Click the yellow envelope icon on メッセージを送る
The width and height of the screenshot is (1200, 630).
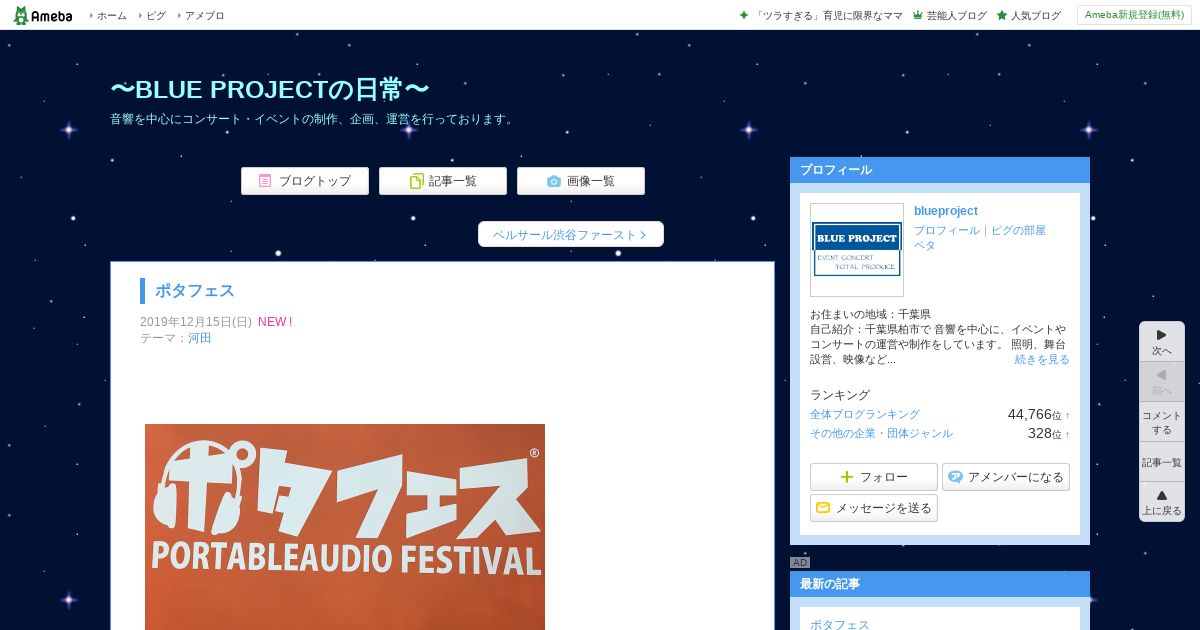[x=823, y=508]
